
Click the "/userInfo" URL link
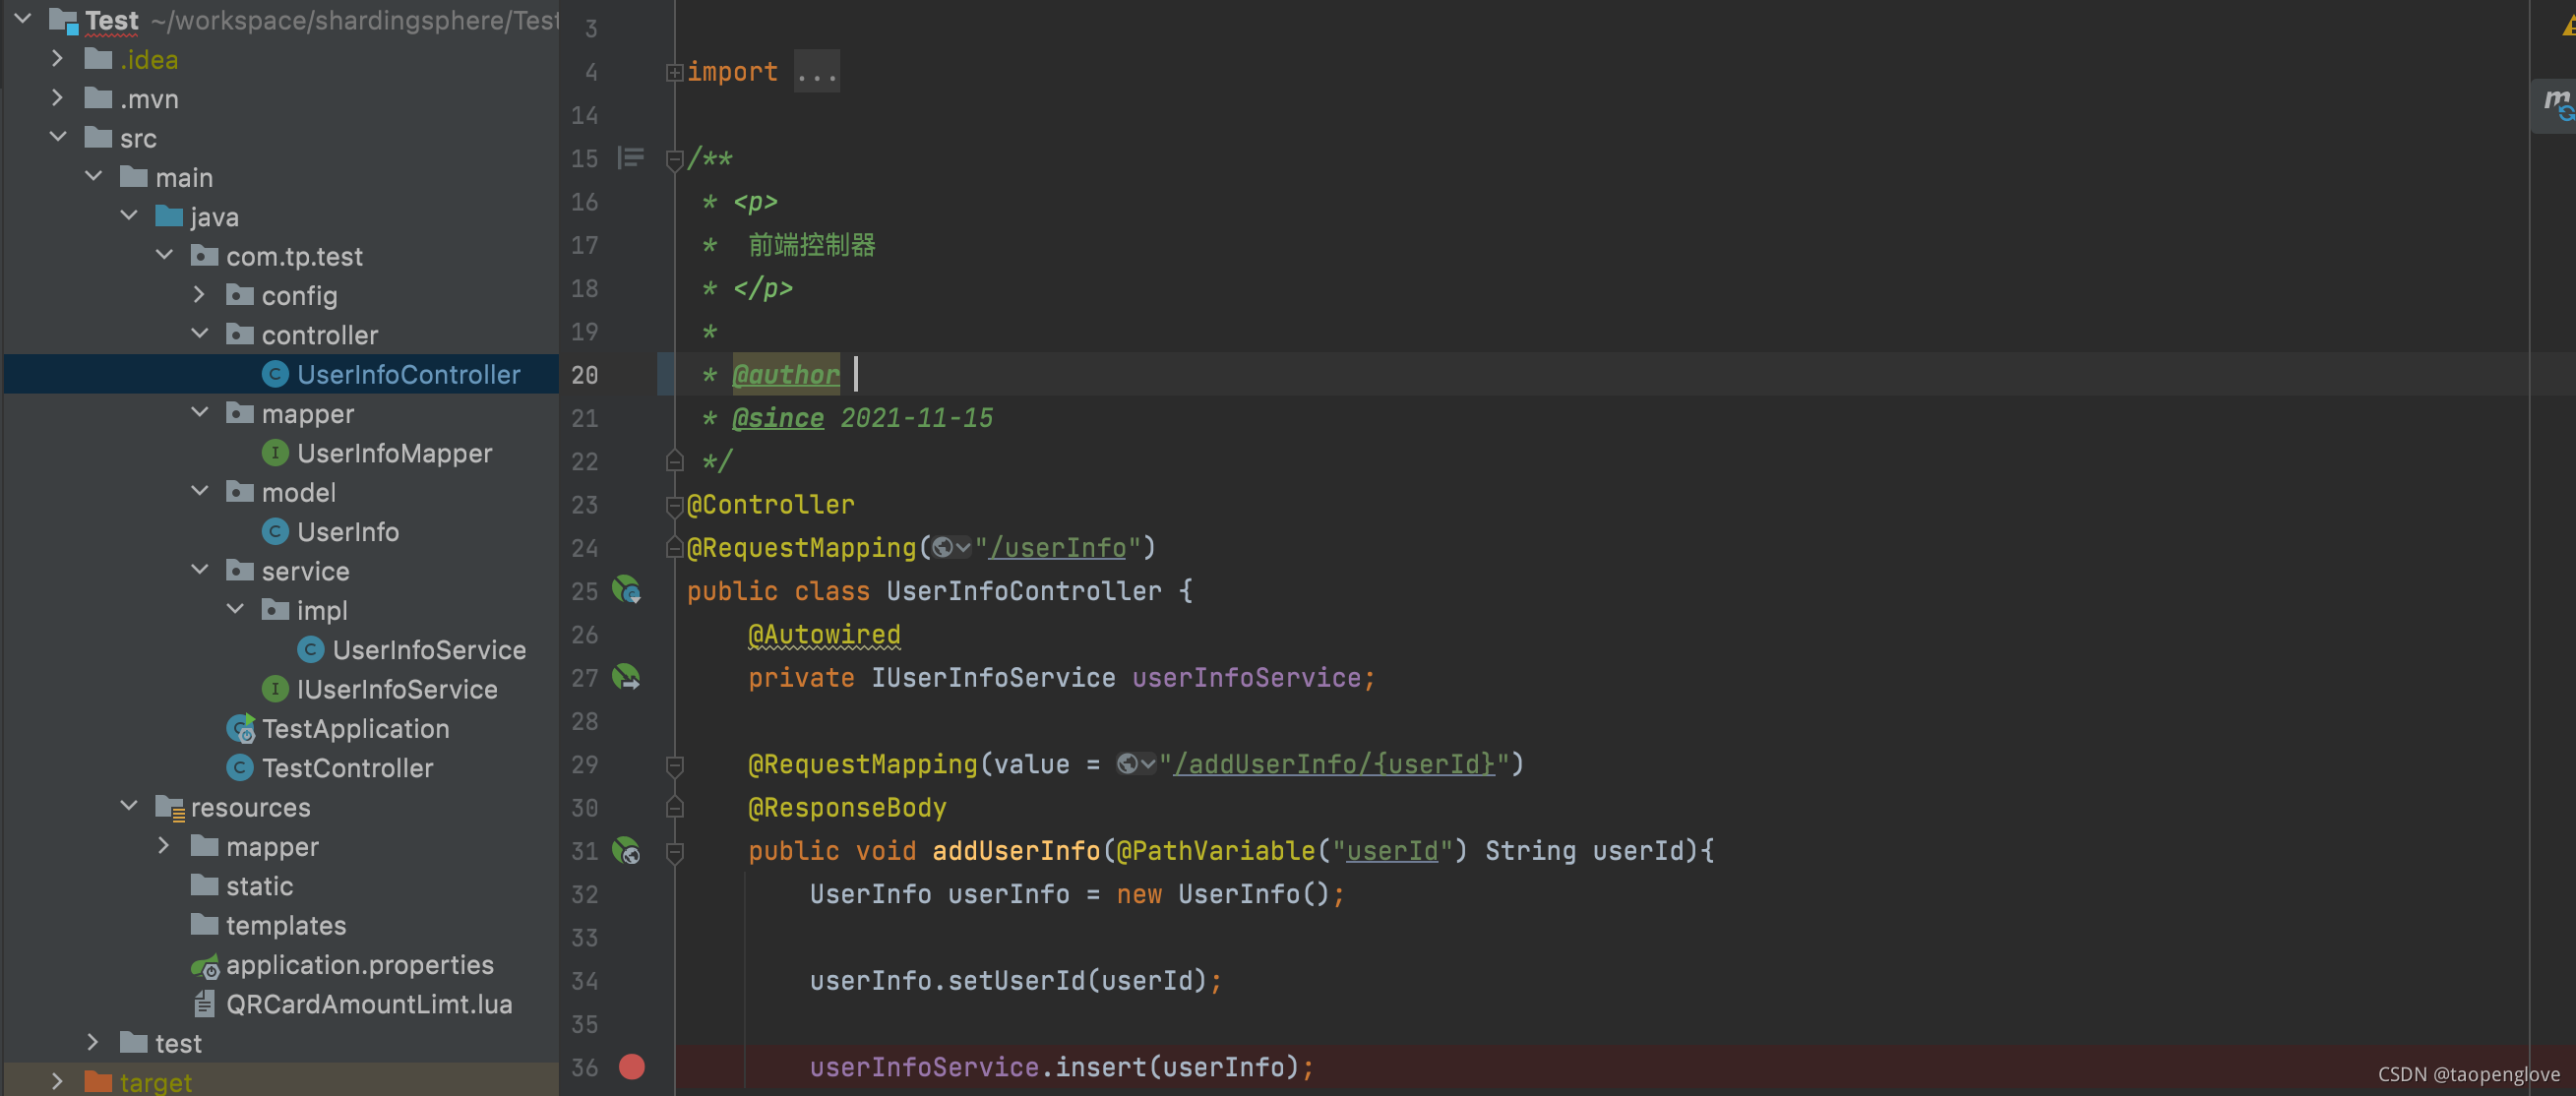point(1058,548)
